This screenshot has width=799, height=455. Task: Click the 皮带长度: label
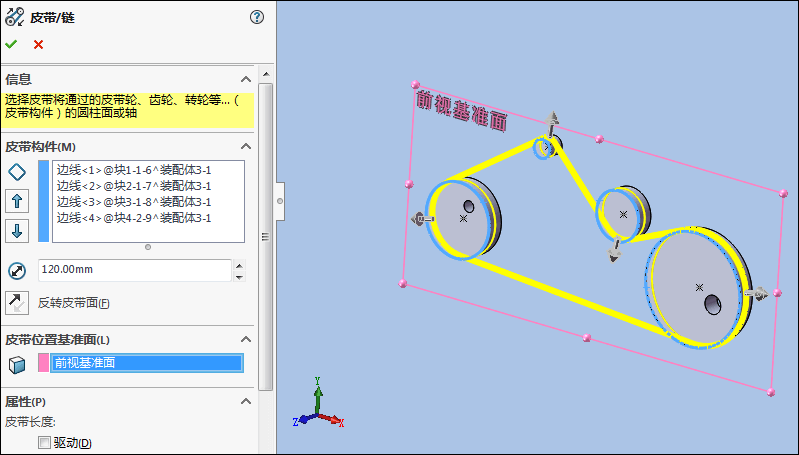pyautogui.click(x=31, y=422)
